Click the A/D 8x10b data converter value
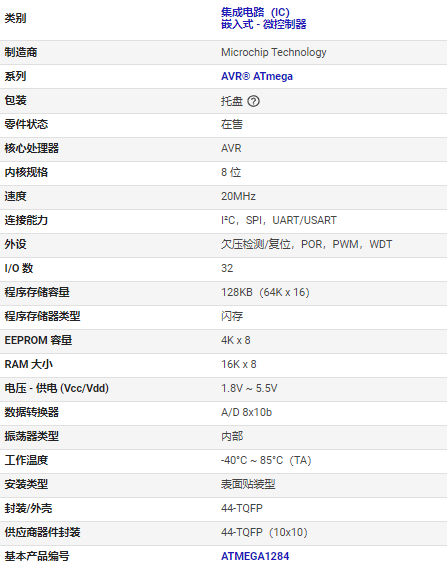The image size is (447, 569). (x=246, y=412)
